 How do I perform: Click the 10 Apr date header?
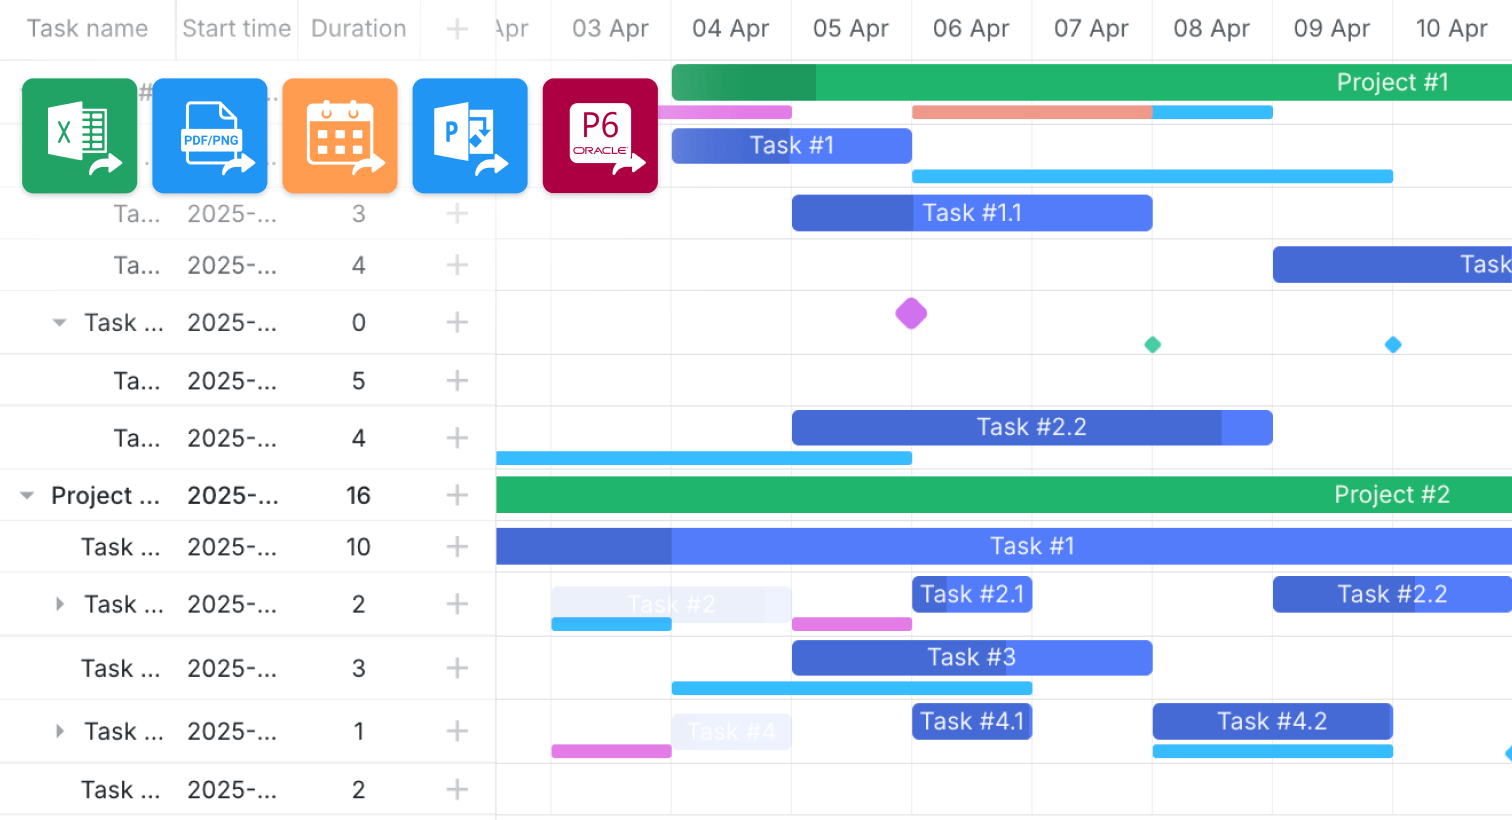click(x=1451, y=28)
